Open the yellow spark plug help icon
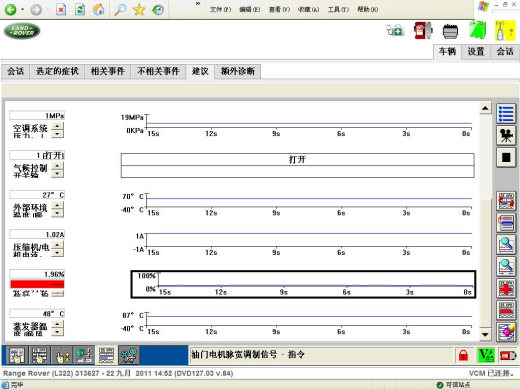 pyautogui.click(x=504, y=30)
